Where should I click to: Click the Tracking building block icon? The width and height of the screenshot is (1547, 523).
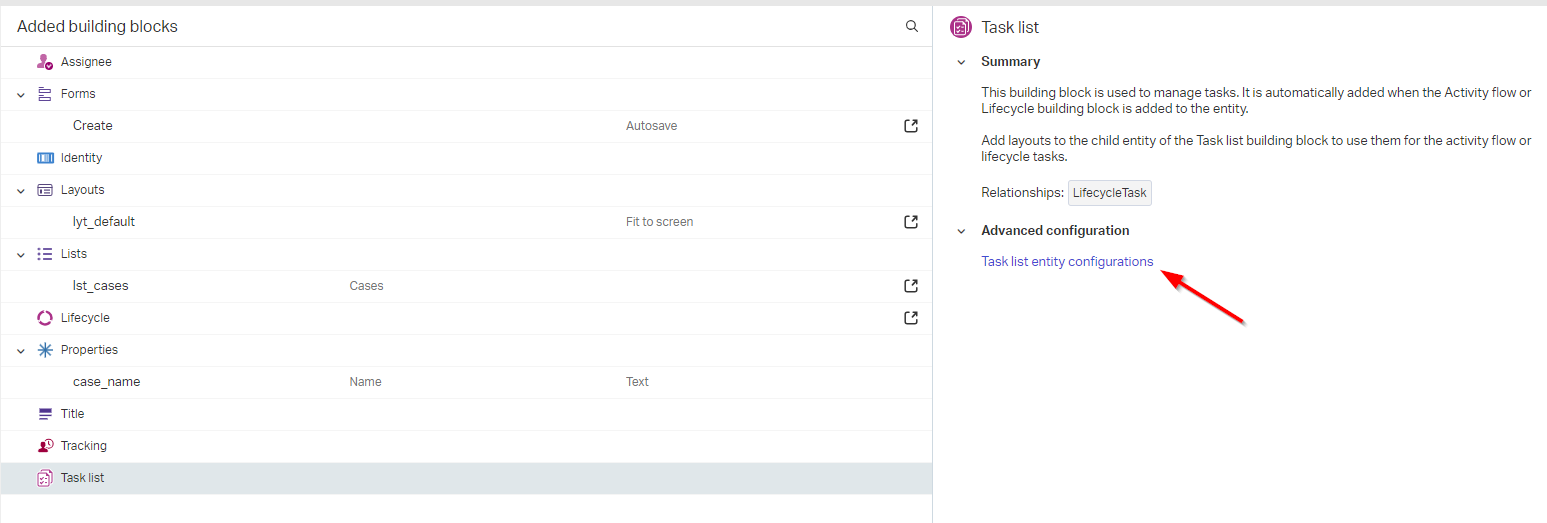tap(45, 446)
